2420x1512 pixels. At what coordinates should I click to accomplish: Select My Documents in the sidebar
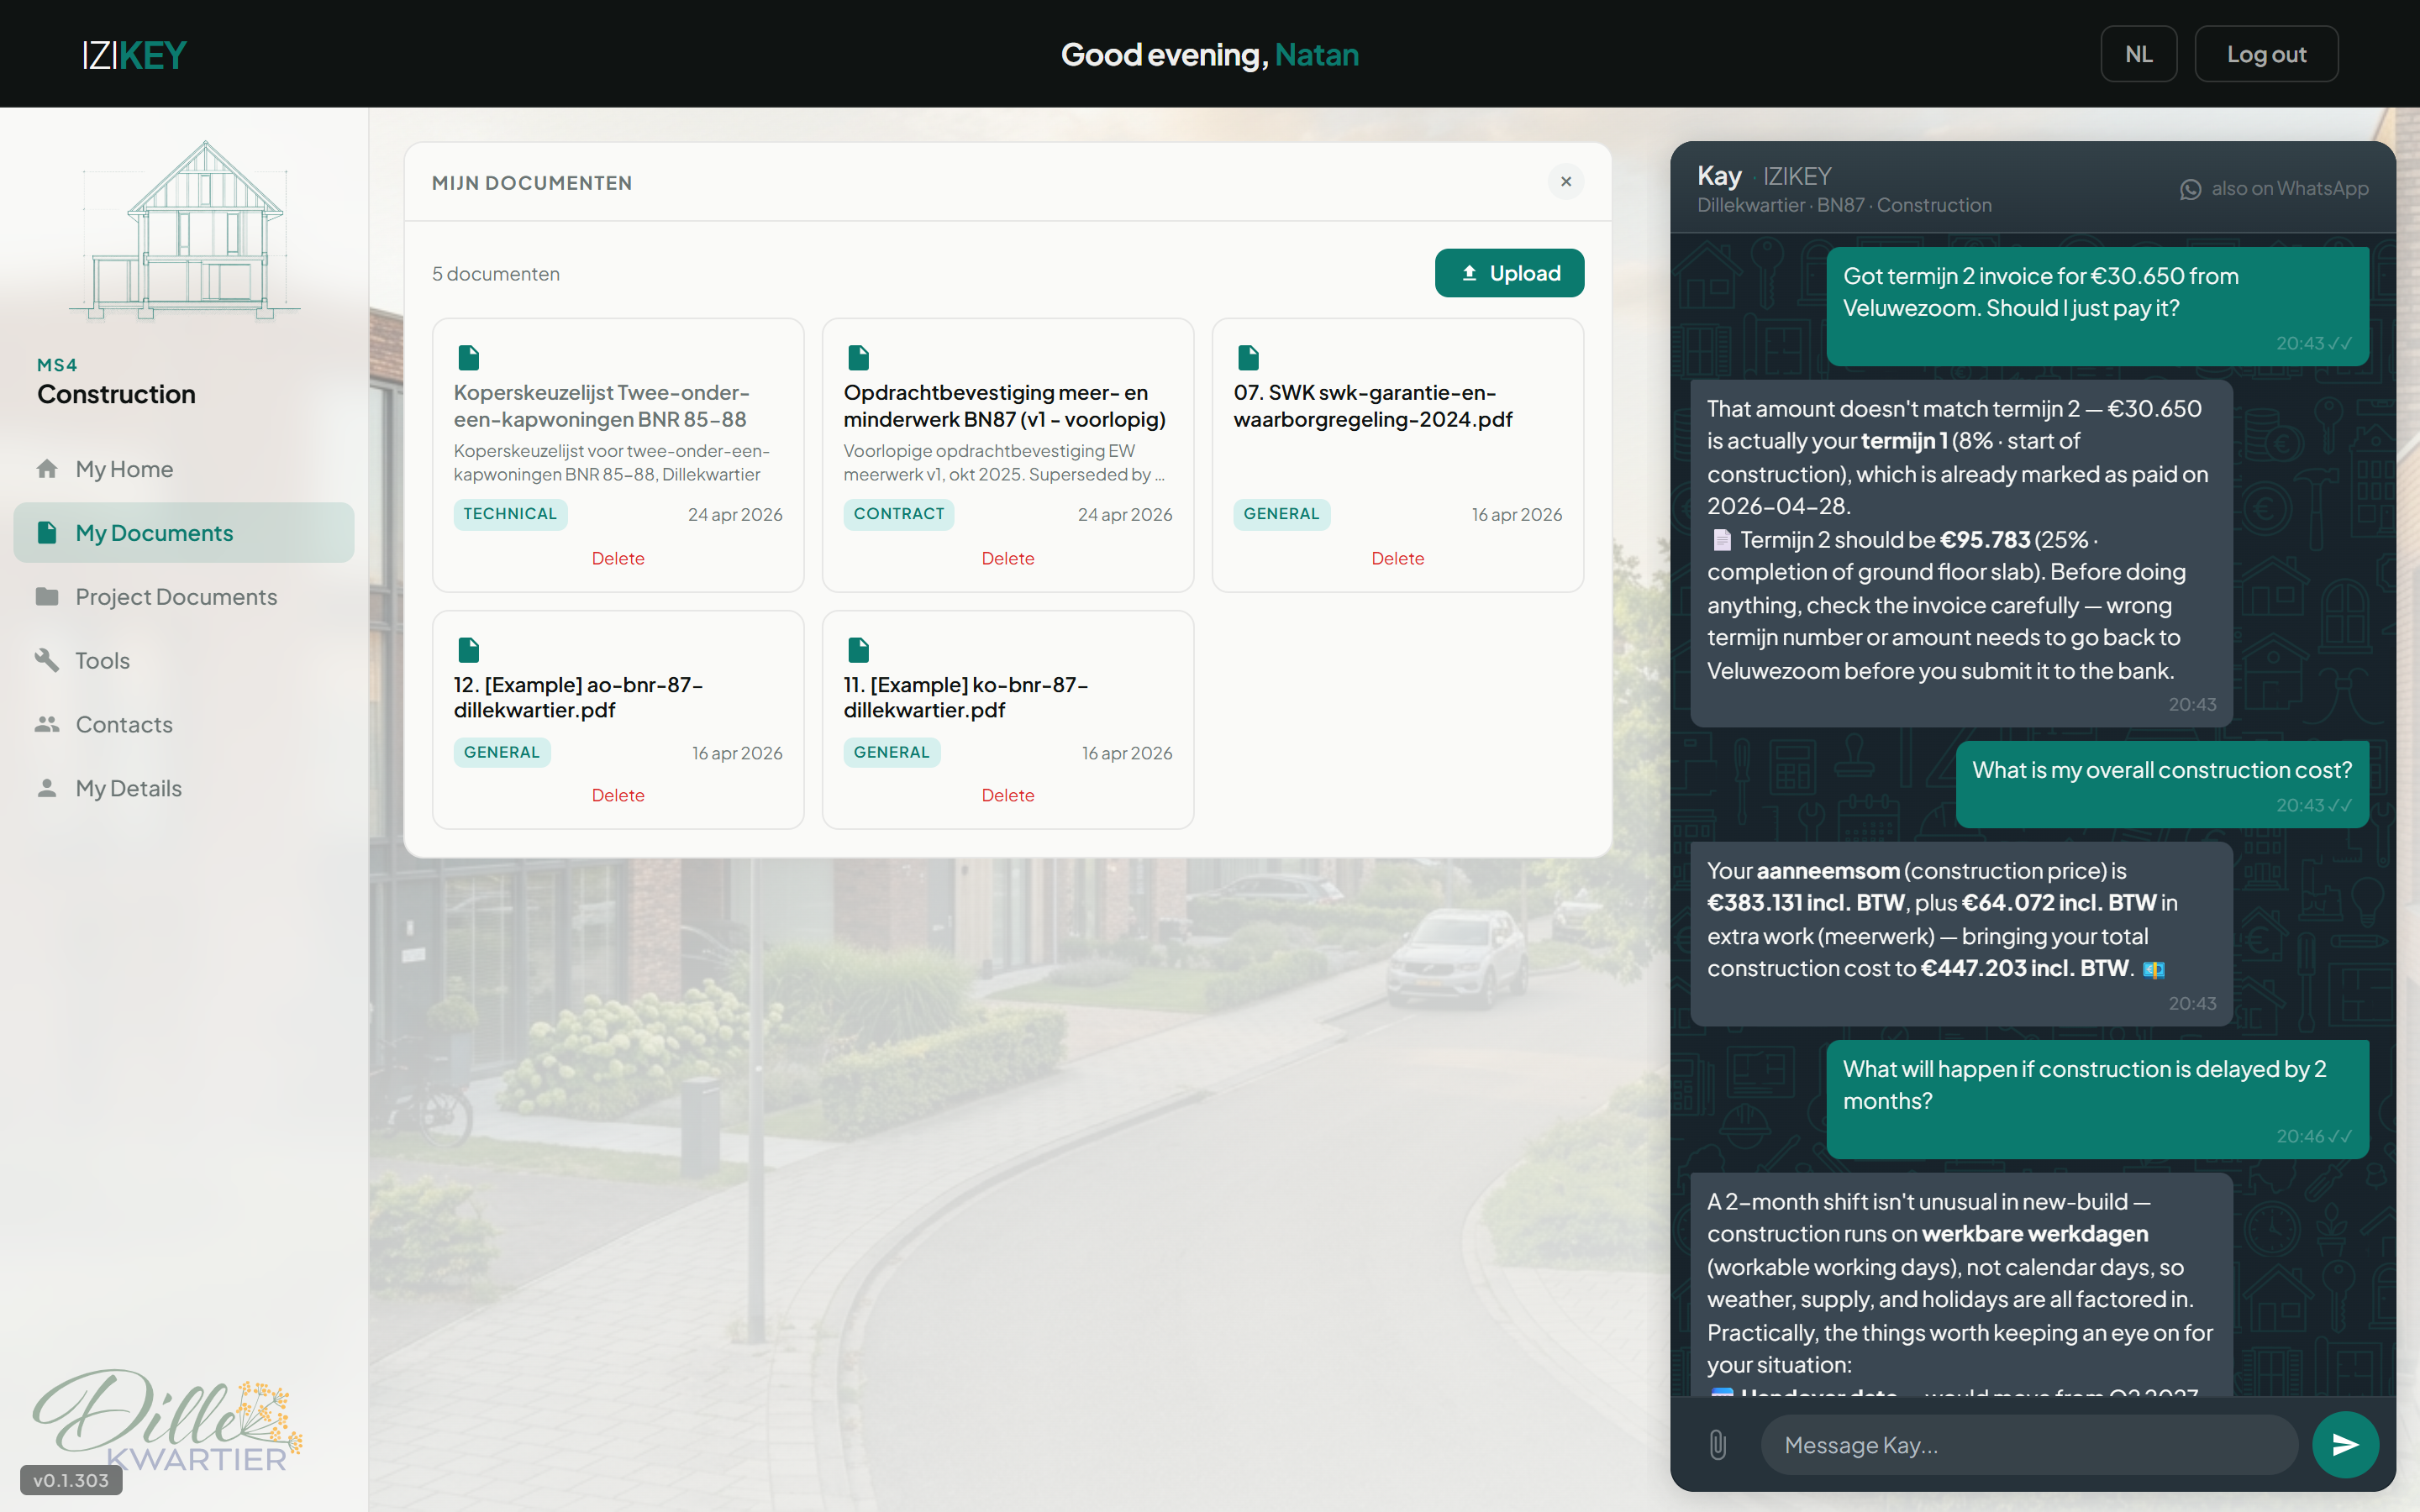point(184,533)
